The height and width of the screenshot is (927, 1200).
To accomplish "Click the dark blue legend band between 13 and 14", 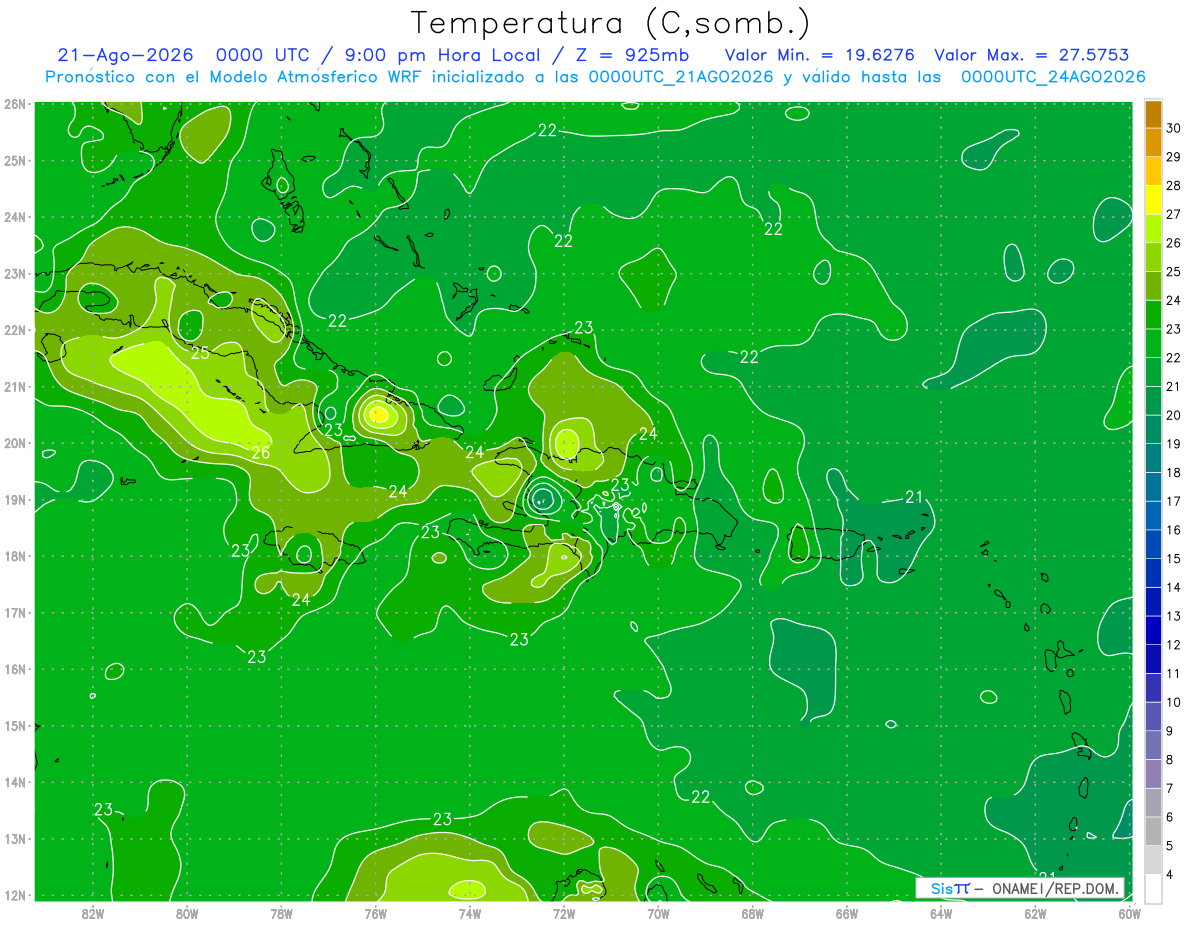I will 1153,602.
